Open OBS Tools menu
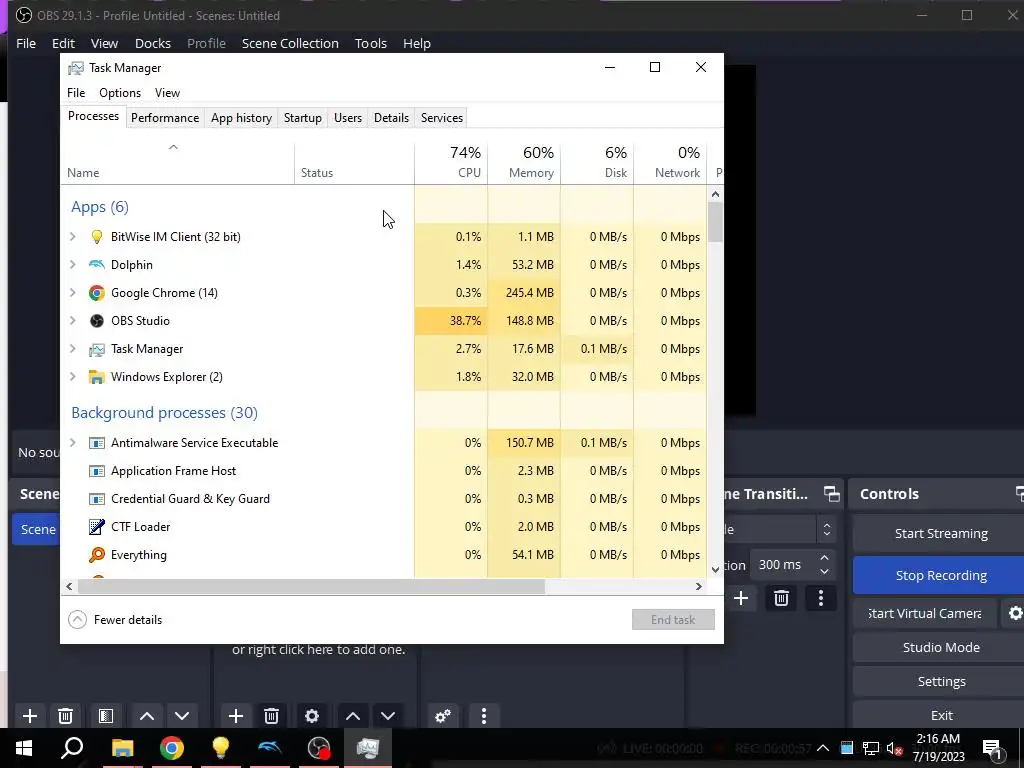 (370, 43)
